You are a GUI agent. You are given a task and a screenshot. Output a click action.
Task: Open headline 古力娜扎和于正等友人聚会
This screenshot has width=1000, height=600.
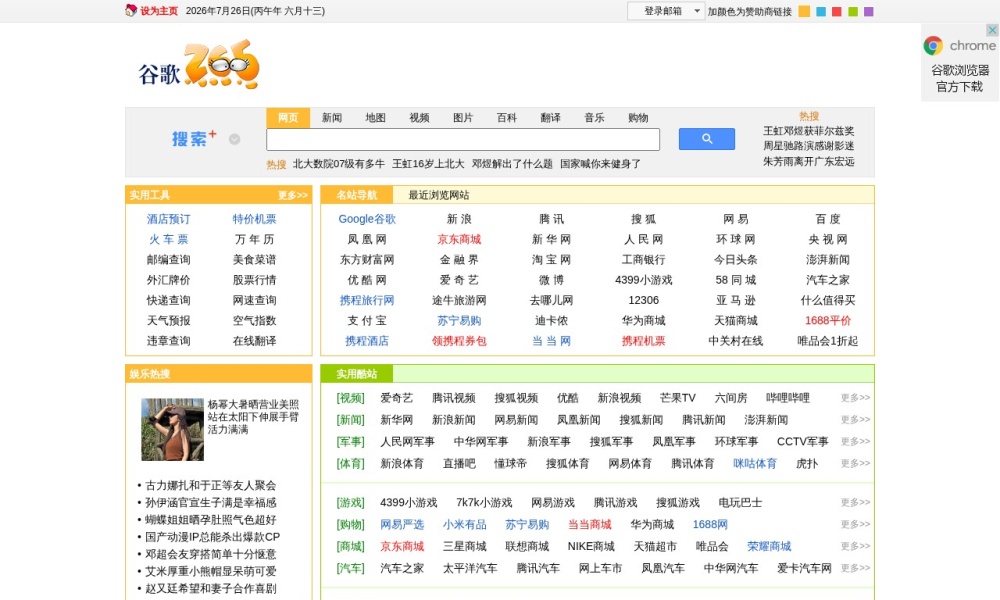click(x=210, y=485)
